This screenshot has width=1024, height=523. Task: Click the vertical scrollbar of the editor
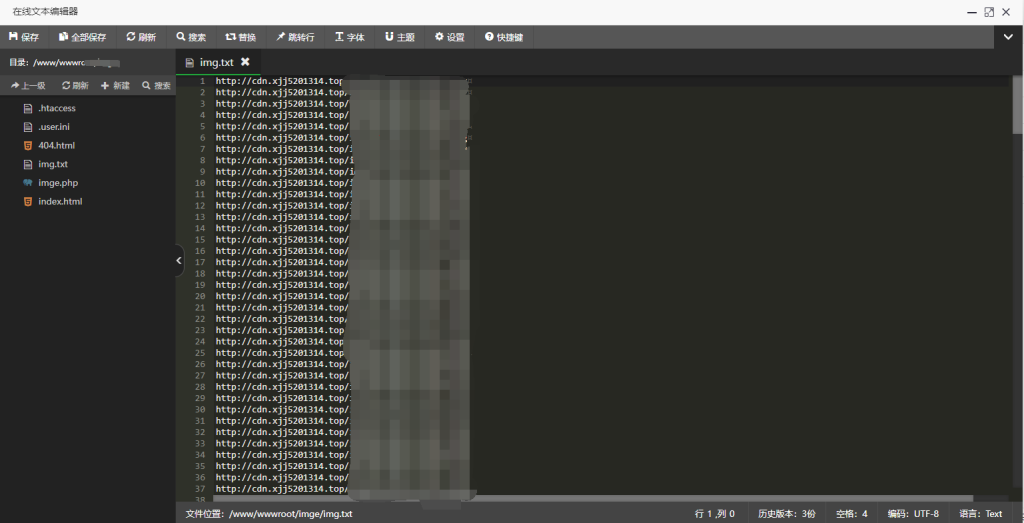(x=1018, y=110)
